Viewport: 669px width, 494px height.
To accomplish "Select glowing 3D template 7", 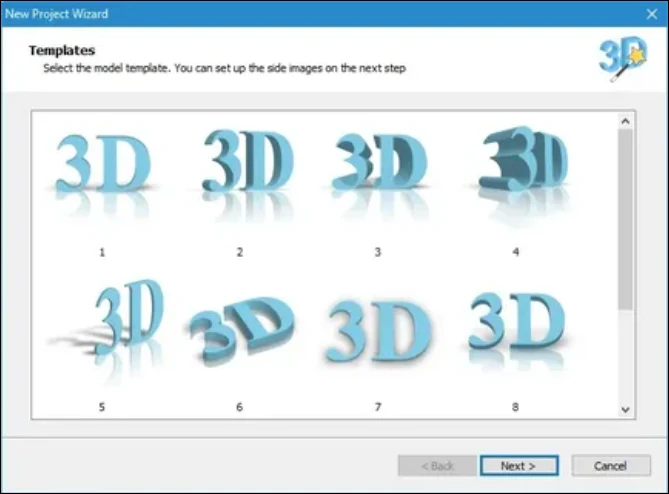I will 378,331.
